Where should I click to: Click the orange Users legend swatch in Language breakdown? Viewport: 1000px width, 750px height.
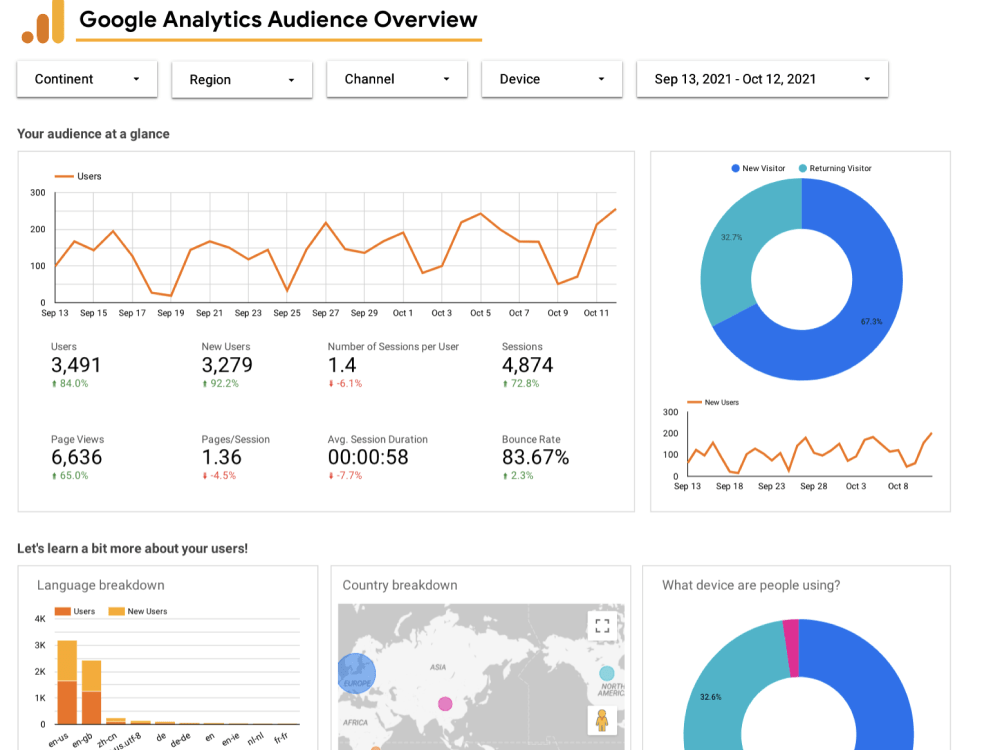[x=62, y=611]
